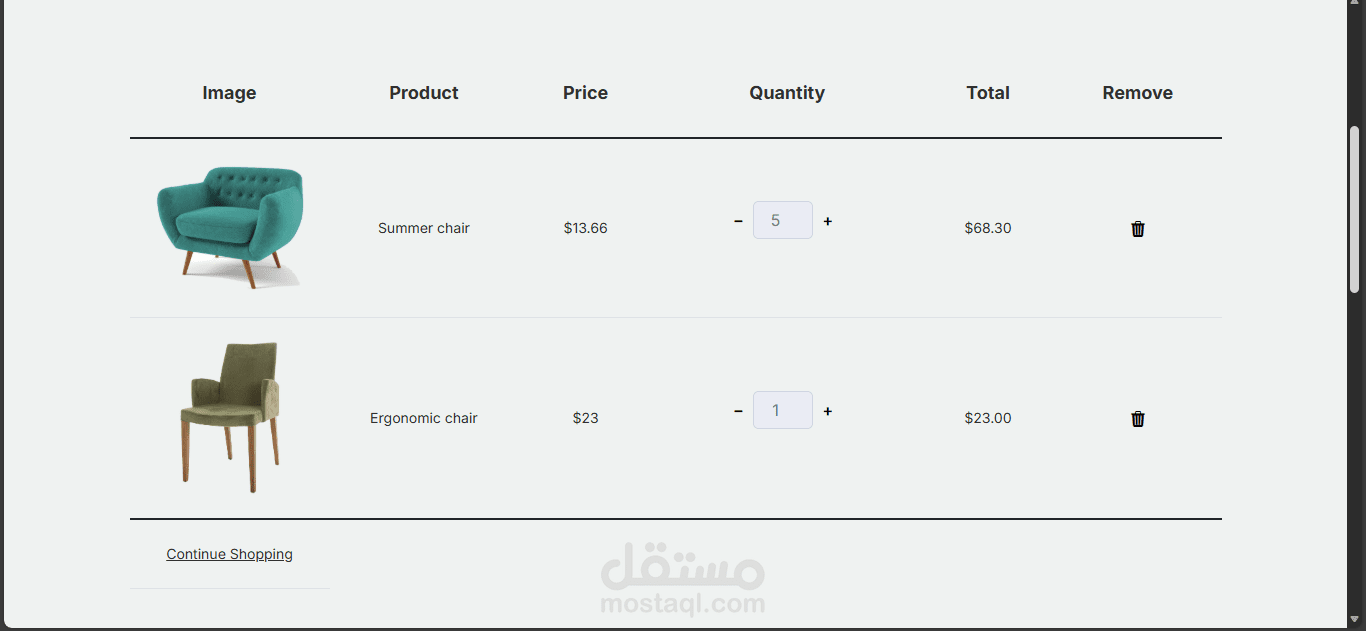Click the green Ergonomic chair thumbnail
Viewport: 1366px width, 631px height.
pyautogui.click(x=230, y=417)
